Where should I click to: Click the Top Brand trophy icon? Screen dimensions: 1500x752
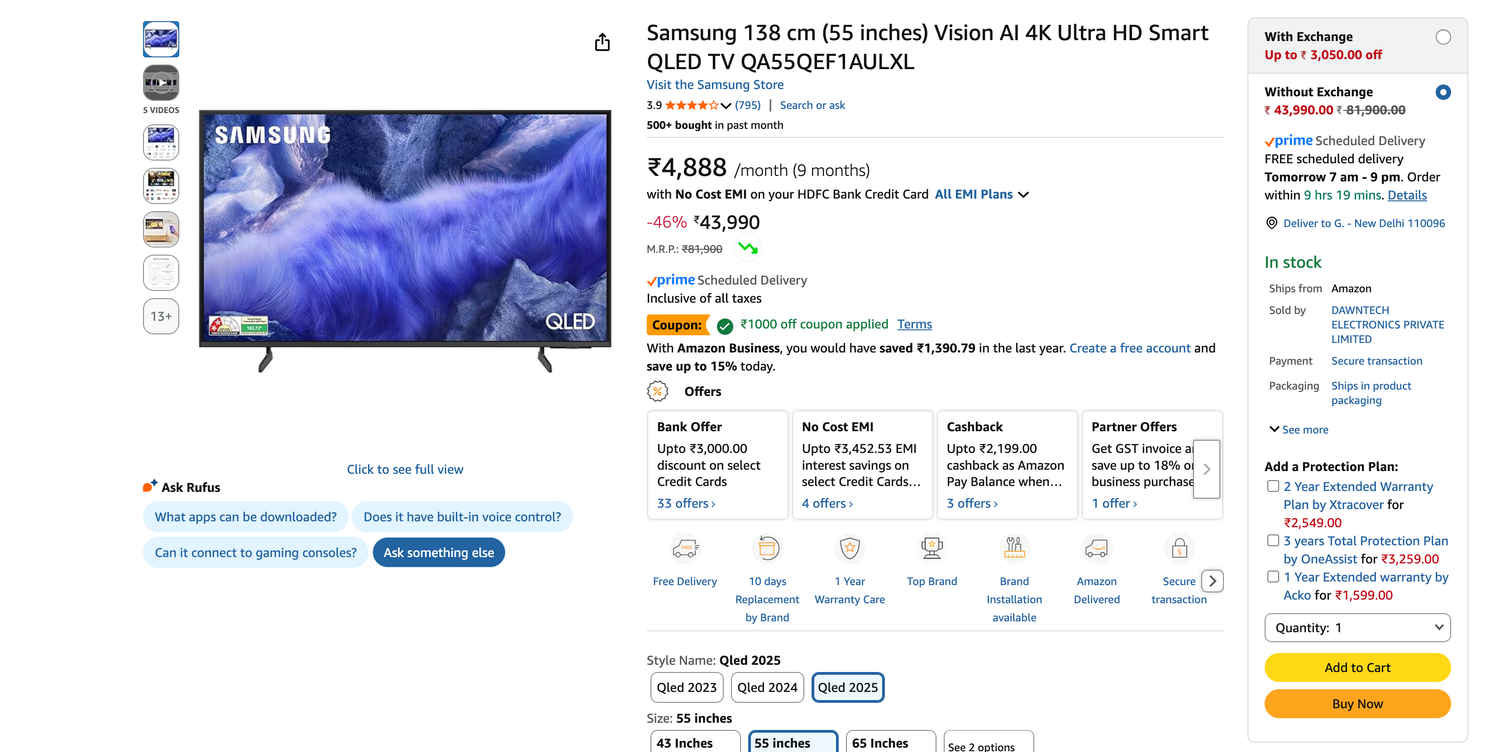tap(932, 549)
